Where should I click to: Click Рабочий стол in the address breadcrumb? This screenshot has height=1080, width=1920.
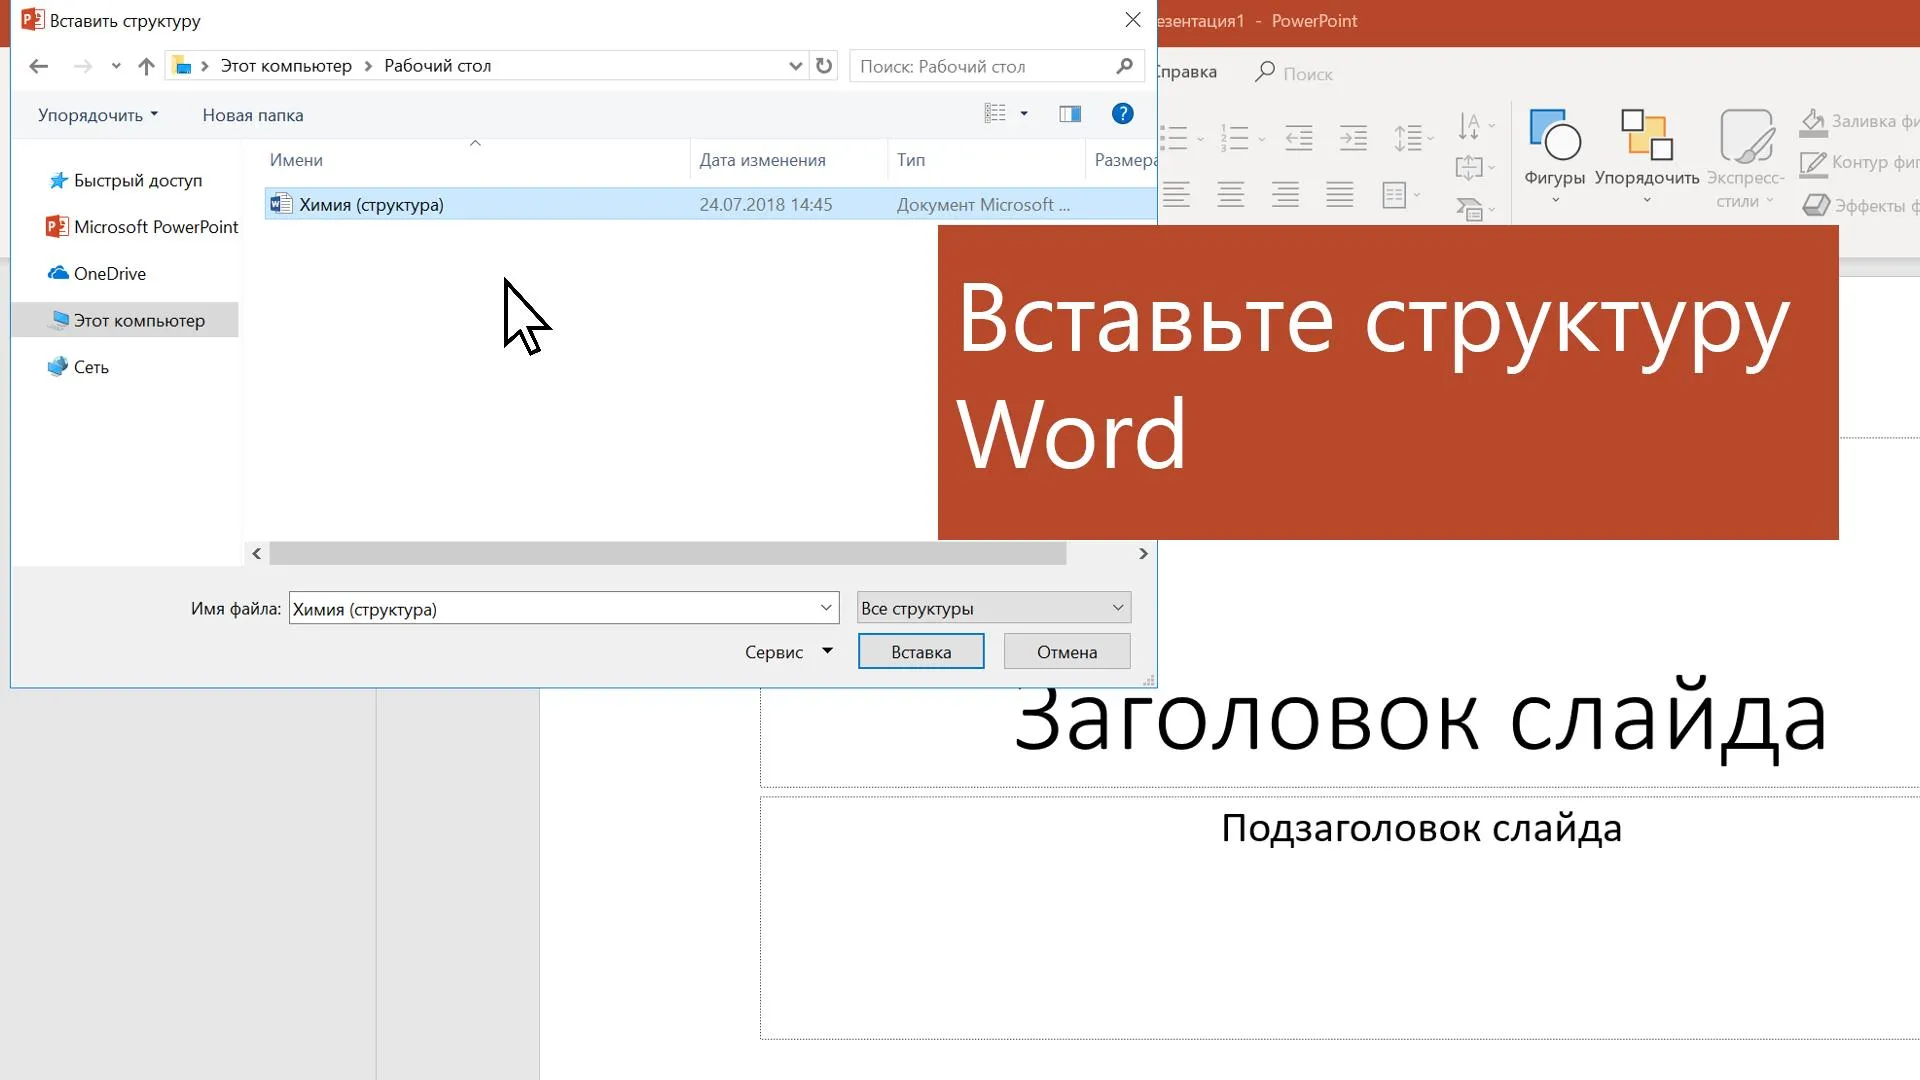tap(438, 66)
